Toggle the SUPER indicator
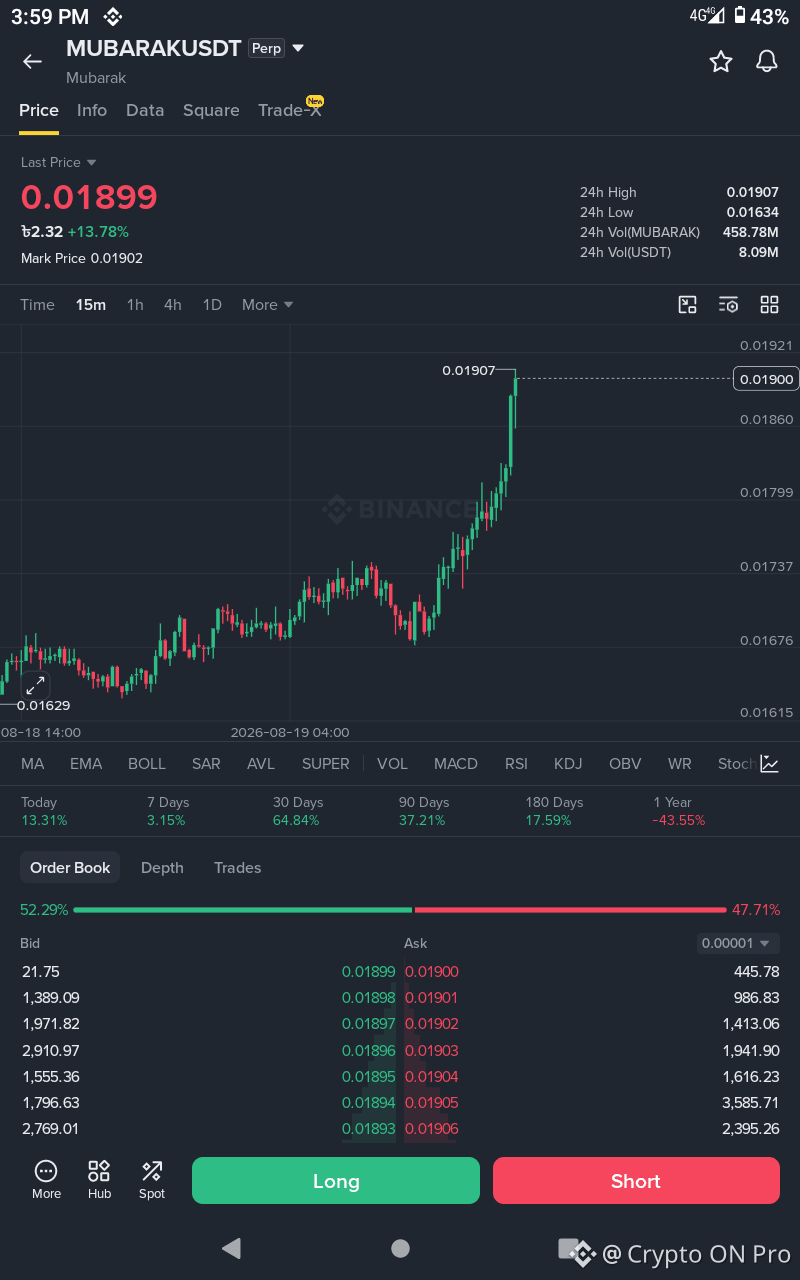 pyautogui.click(x=326, y=764)
